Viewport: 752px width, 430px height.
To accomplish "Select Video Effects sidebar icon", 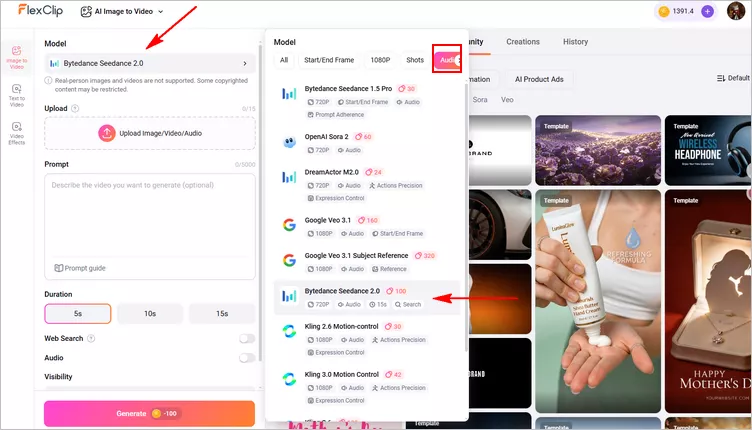I will [x=17, y=133].
